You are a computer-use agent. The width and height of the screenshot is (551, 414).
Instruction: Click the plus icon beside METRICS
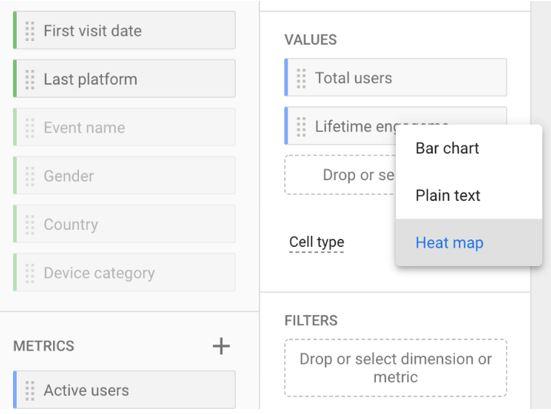221,346
